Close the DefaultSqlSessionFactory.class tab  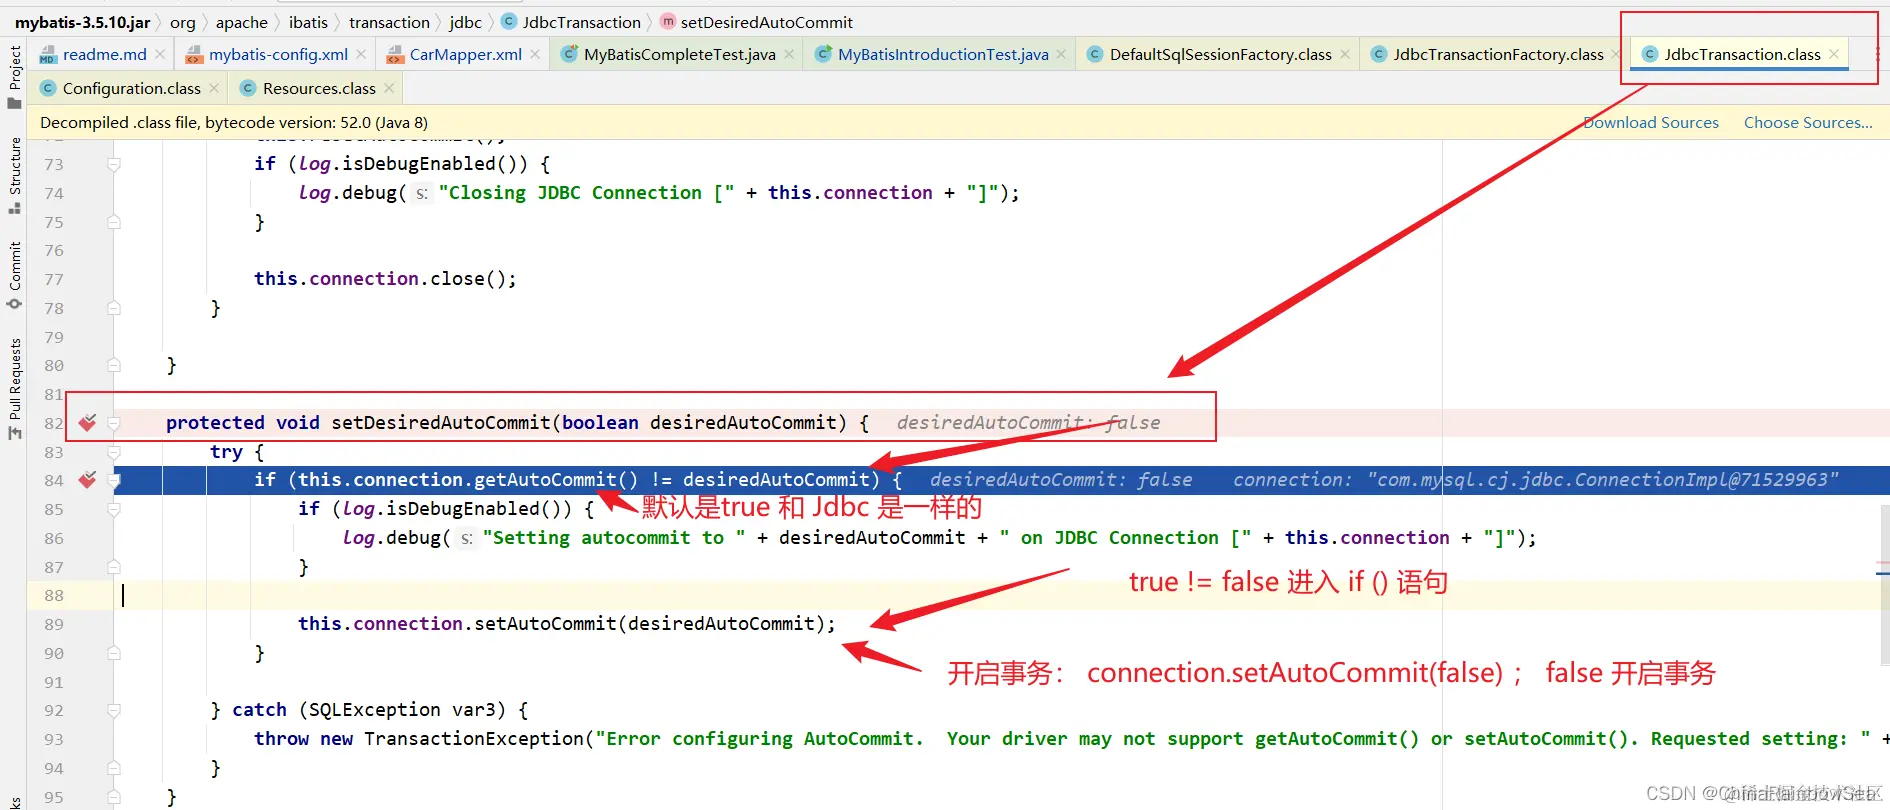[1345, 54]
